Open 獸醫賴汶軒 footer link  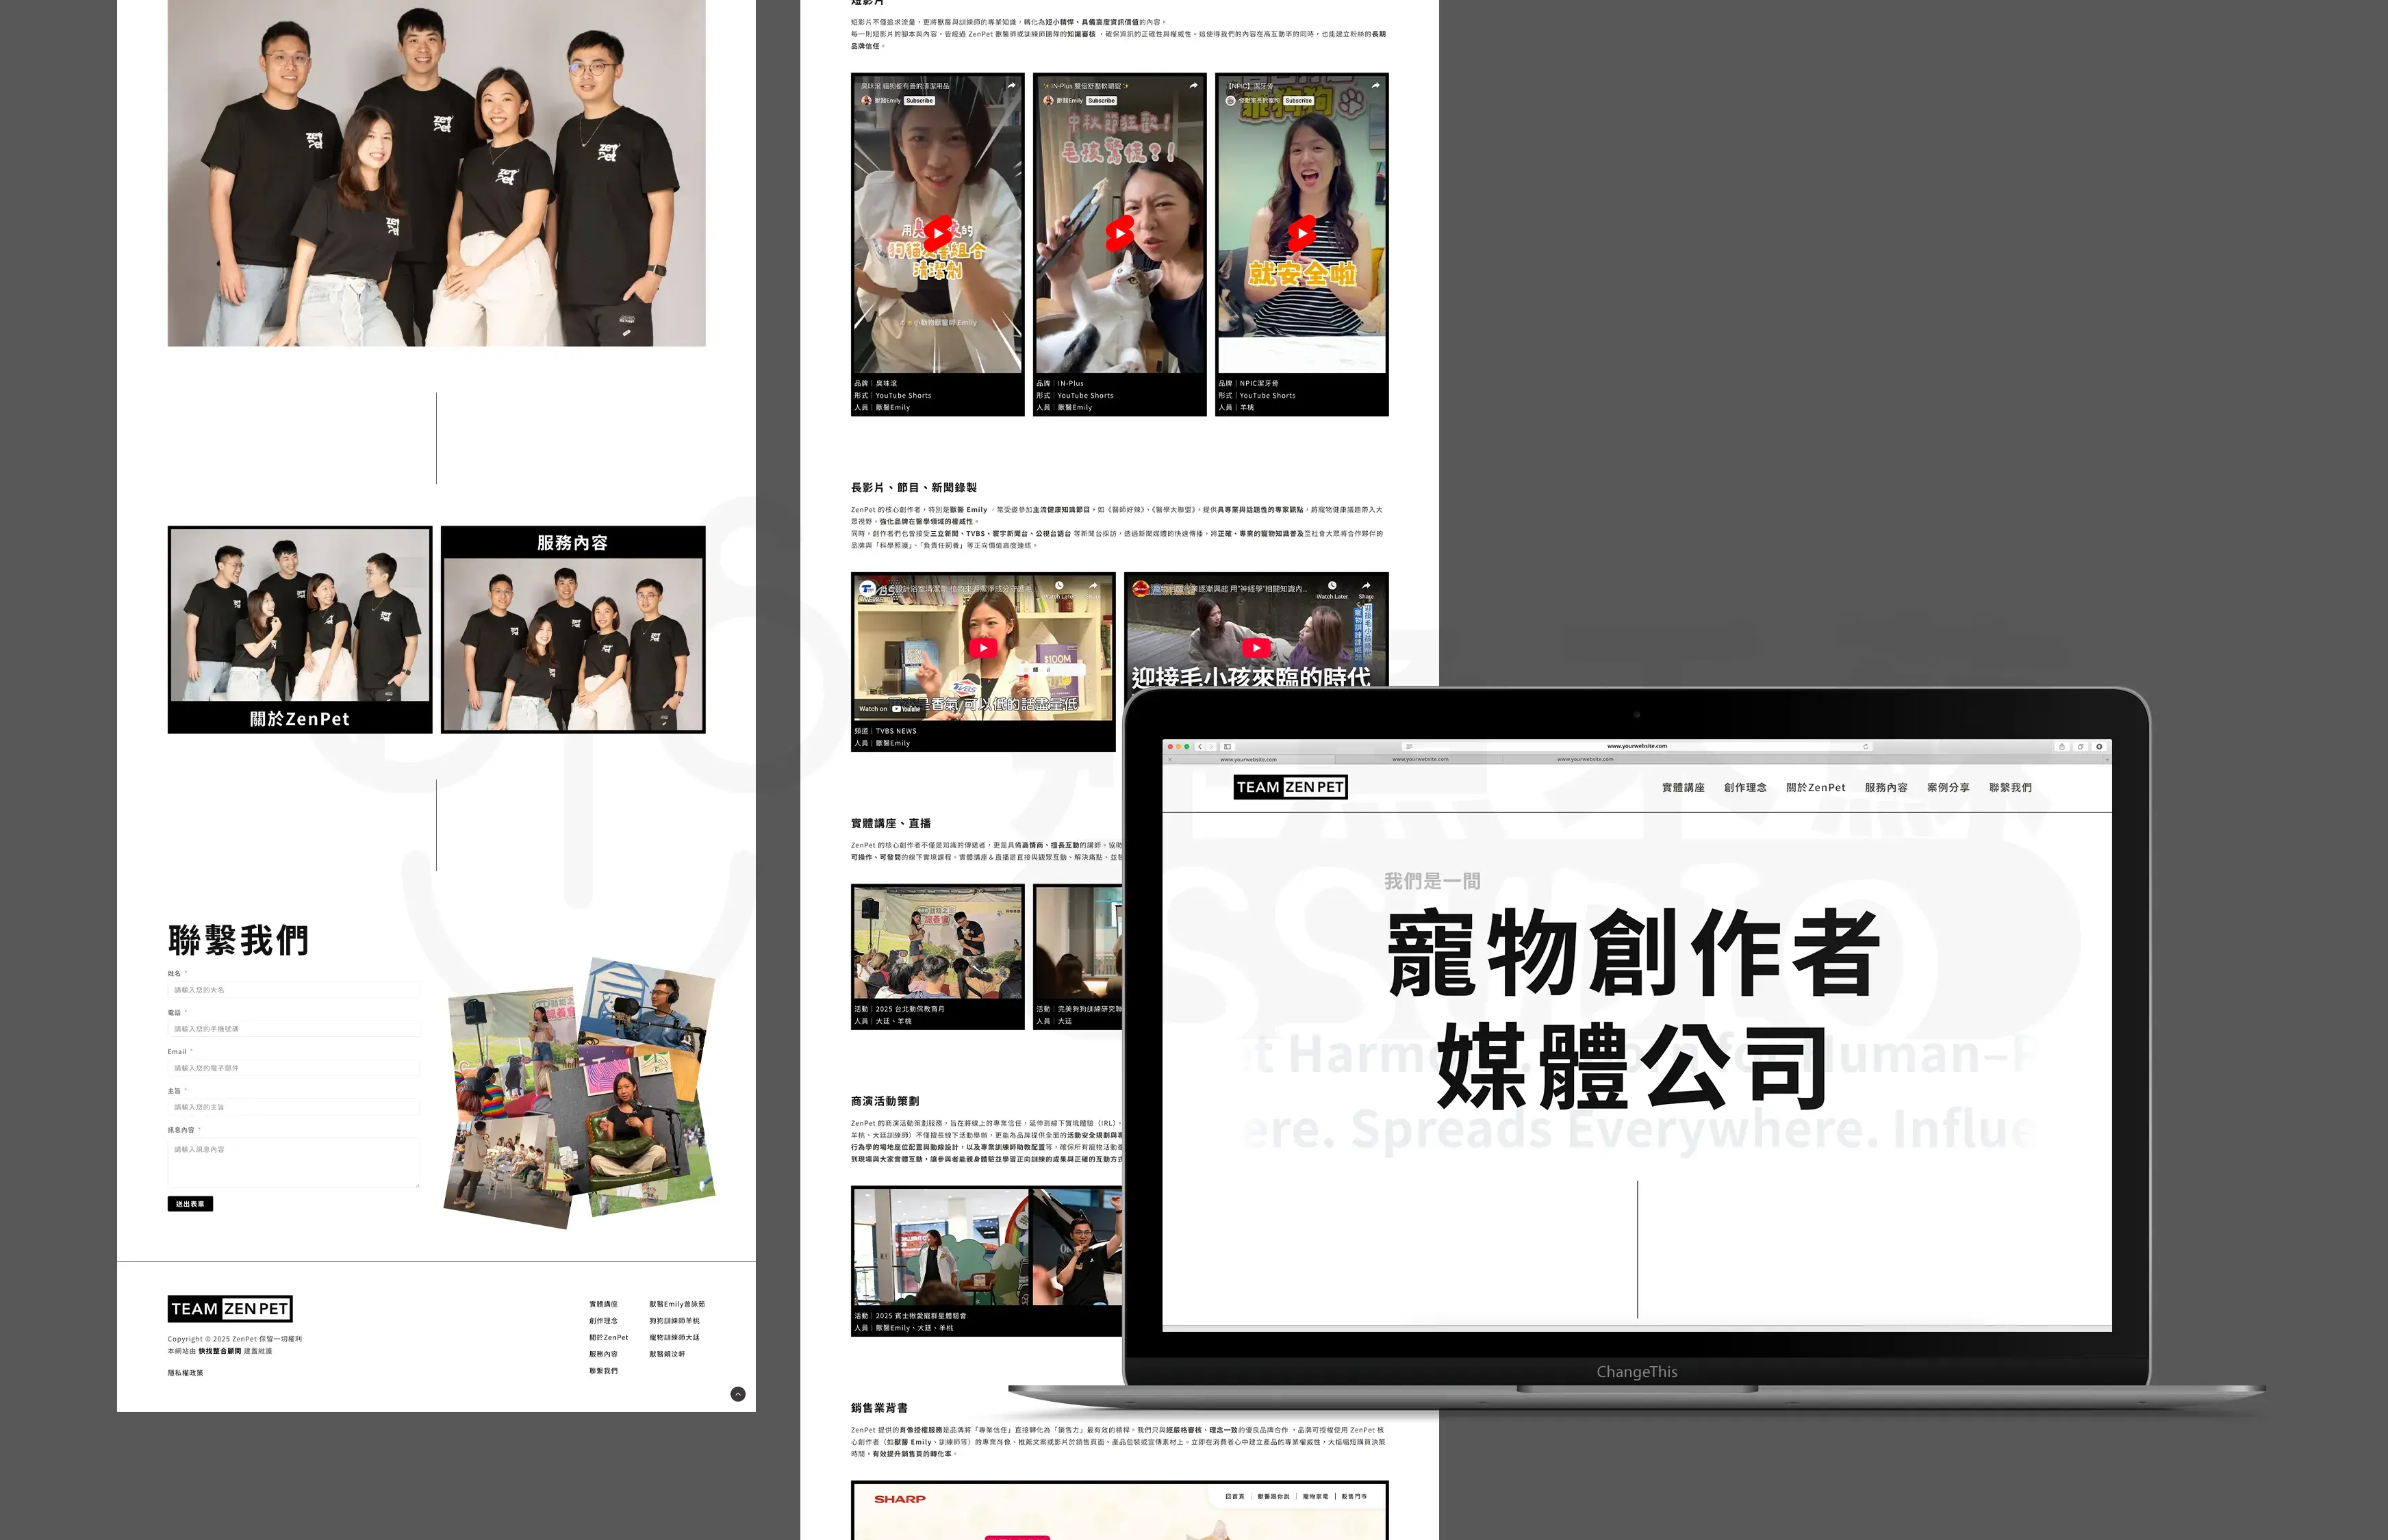[668, 1354]
